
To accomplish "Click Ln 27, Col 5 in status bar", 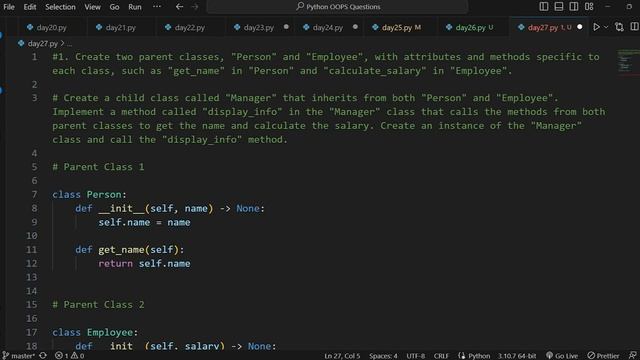I will point(342,356).
